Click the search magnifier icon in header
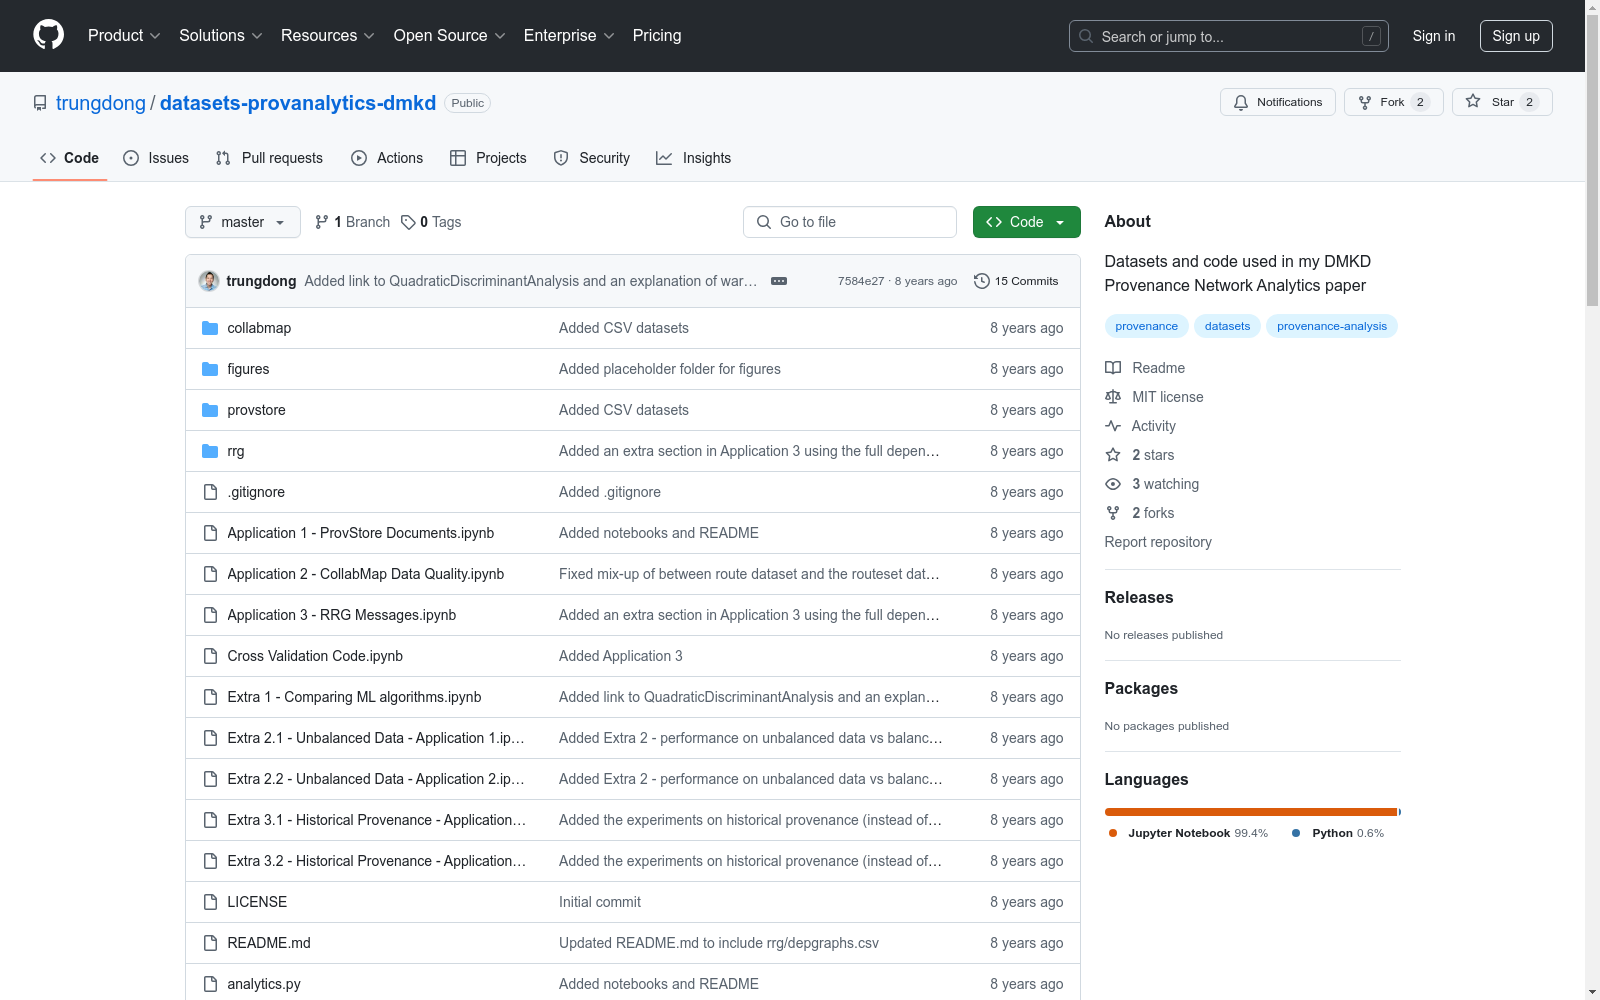The width and height of the screenshot is (1600, 1000). (1086, 36)
